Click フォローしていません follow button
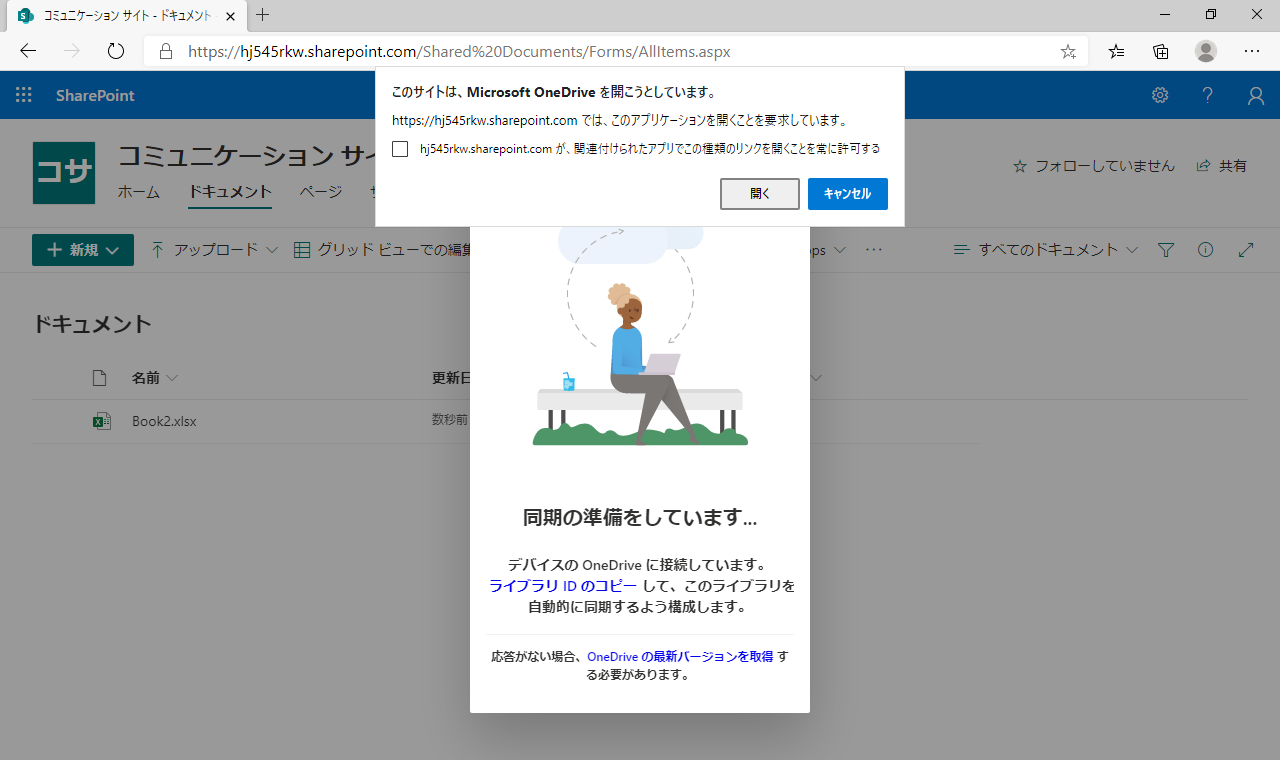The image size is (1280, 760). [1094, 166]
